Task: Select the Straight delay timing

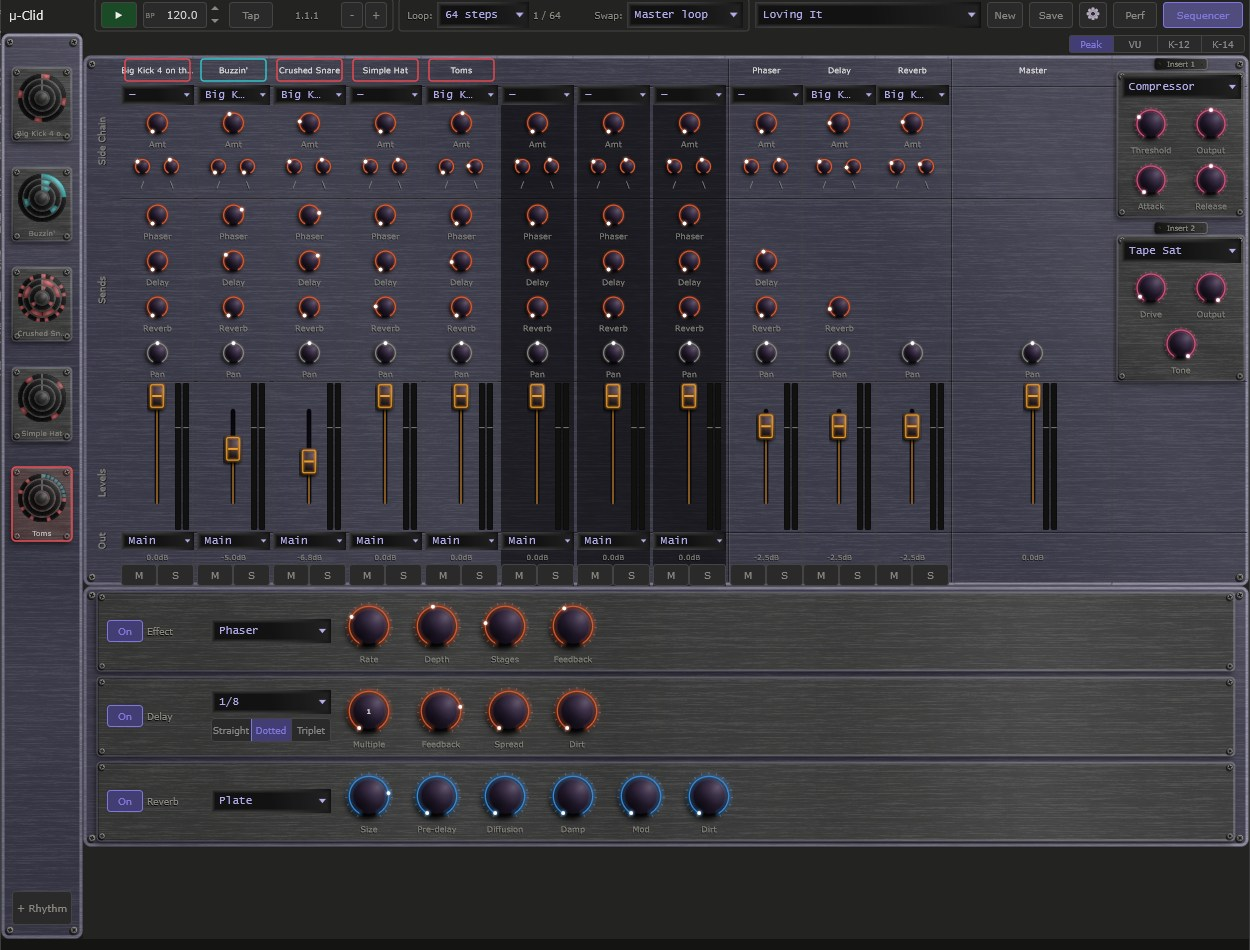Action: [231, 731]
